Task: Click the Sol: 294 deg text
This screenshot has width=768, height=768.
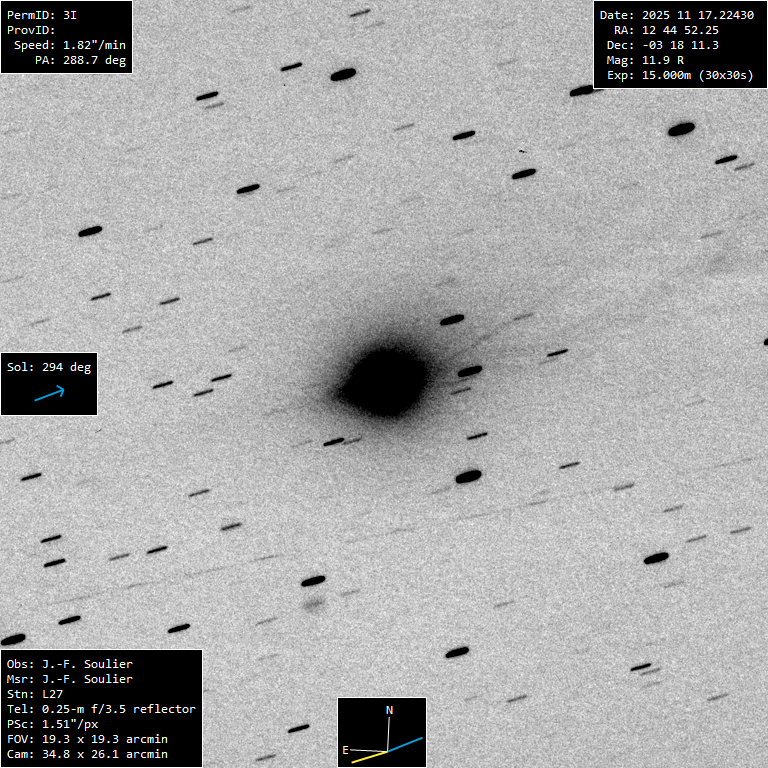Action: coord(49,367)
